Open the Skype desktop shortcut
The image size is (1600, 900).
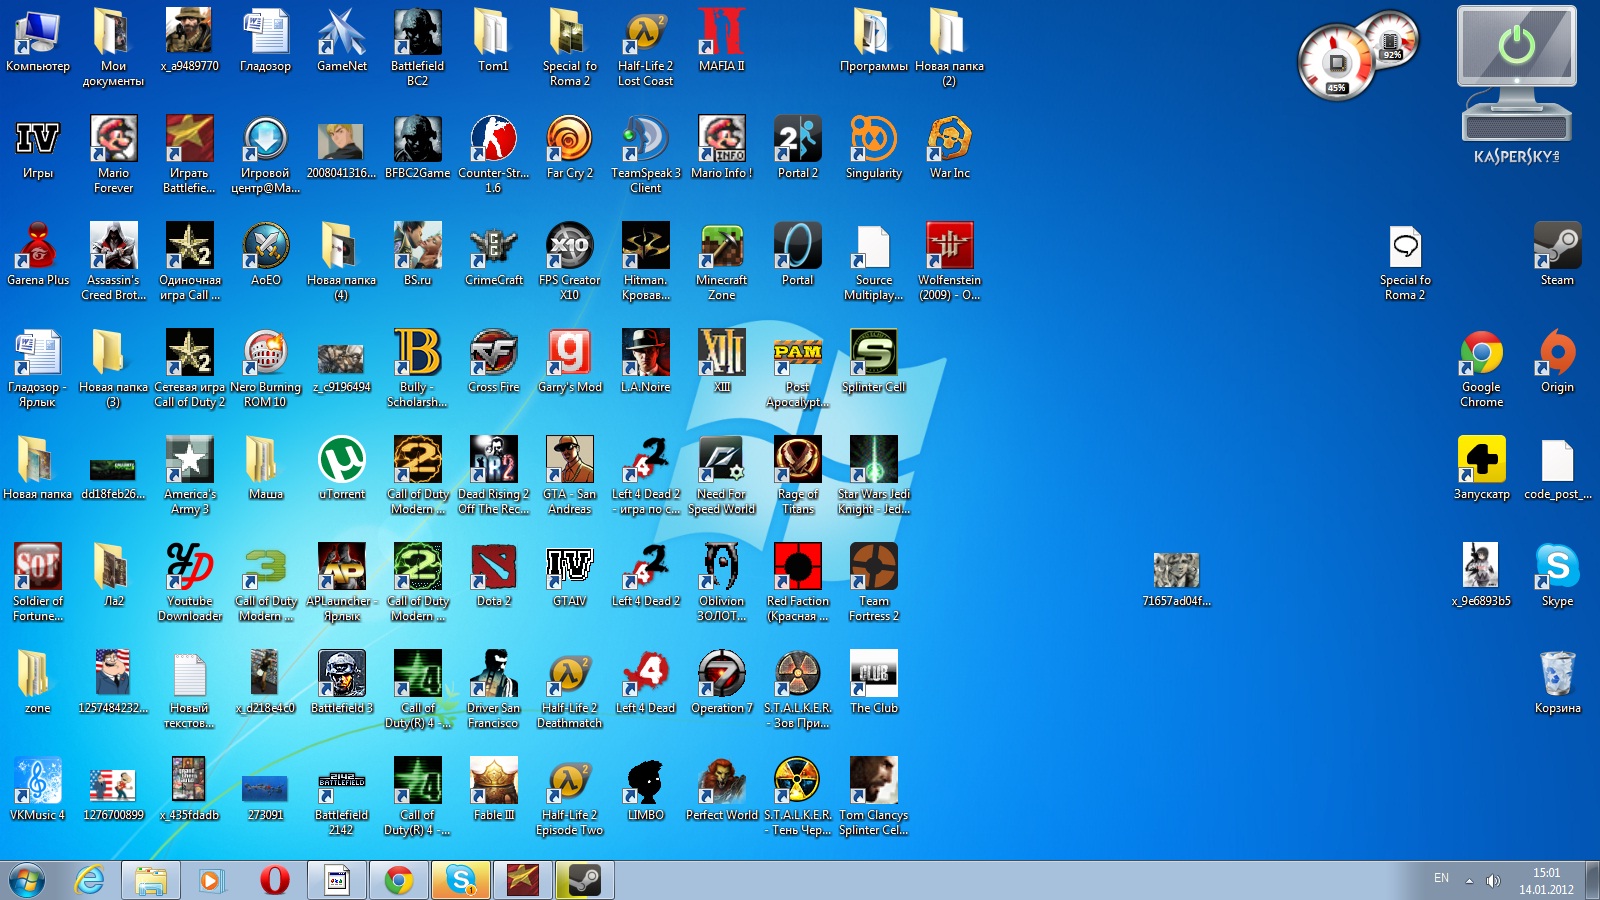(1557, 567)
